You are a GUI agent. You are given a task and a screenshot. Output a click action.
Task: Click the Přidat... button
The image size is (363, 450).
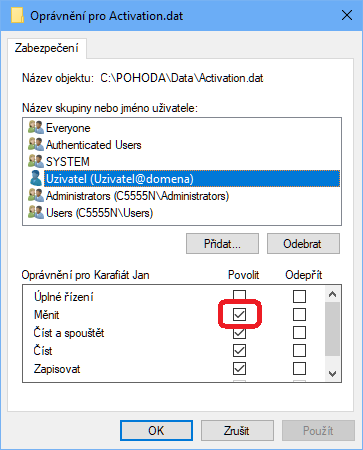tap(222, 244)
